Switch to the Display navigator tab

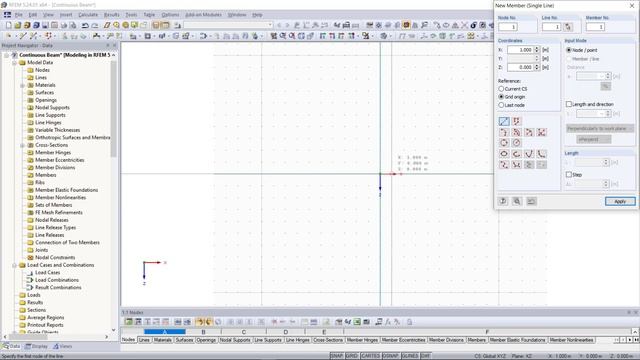(36, 346)
